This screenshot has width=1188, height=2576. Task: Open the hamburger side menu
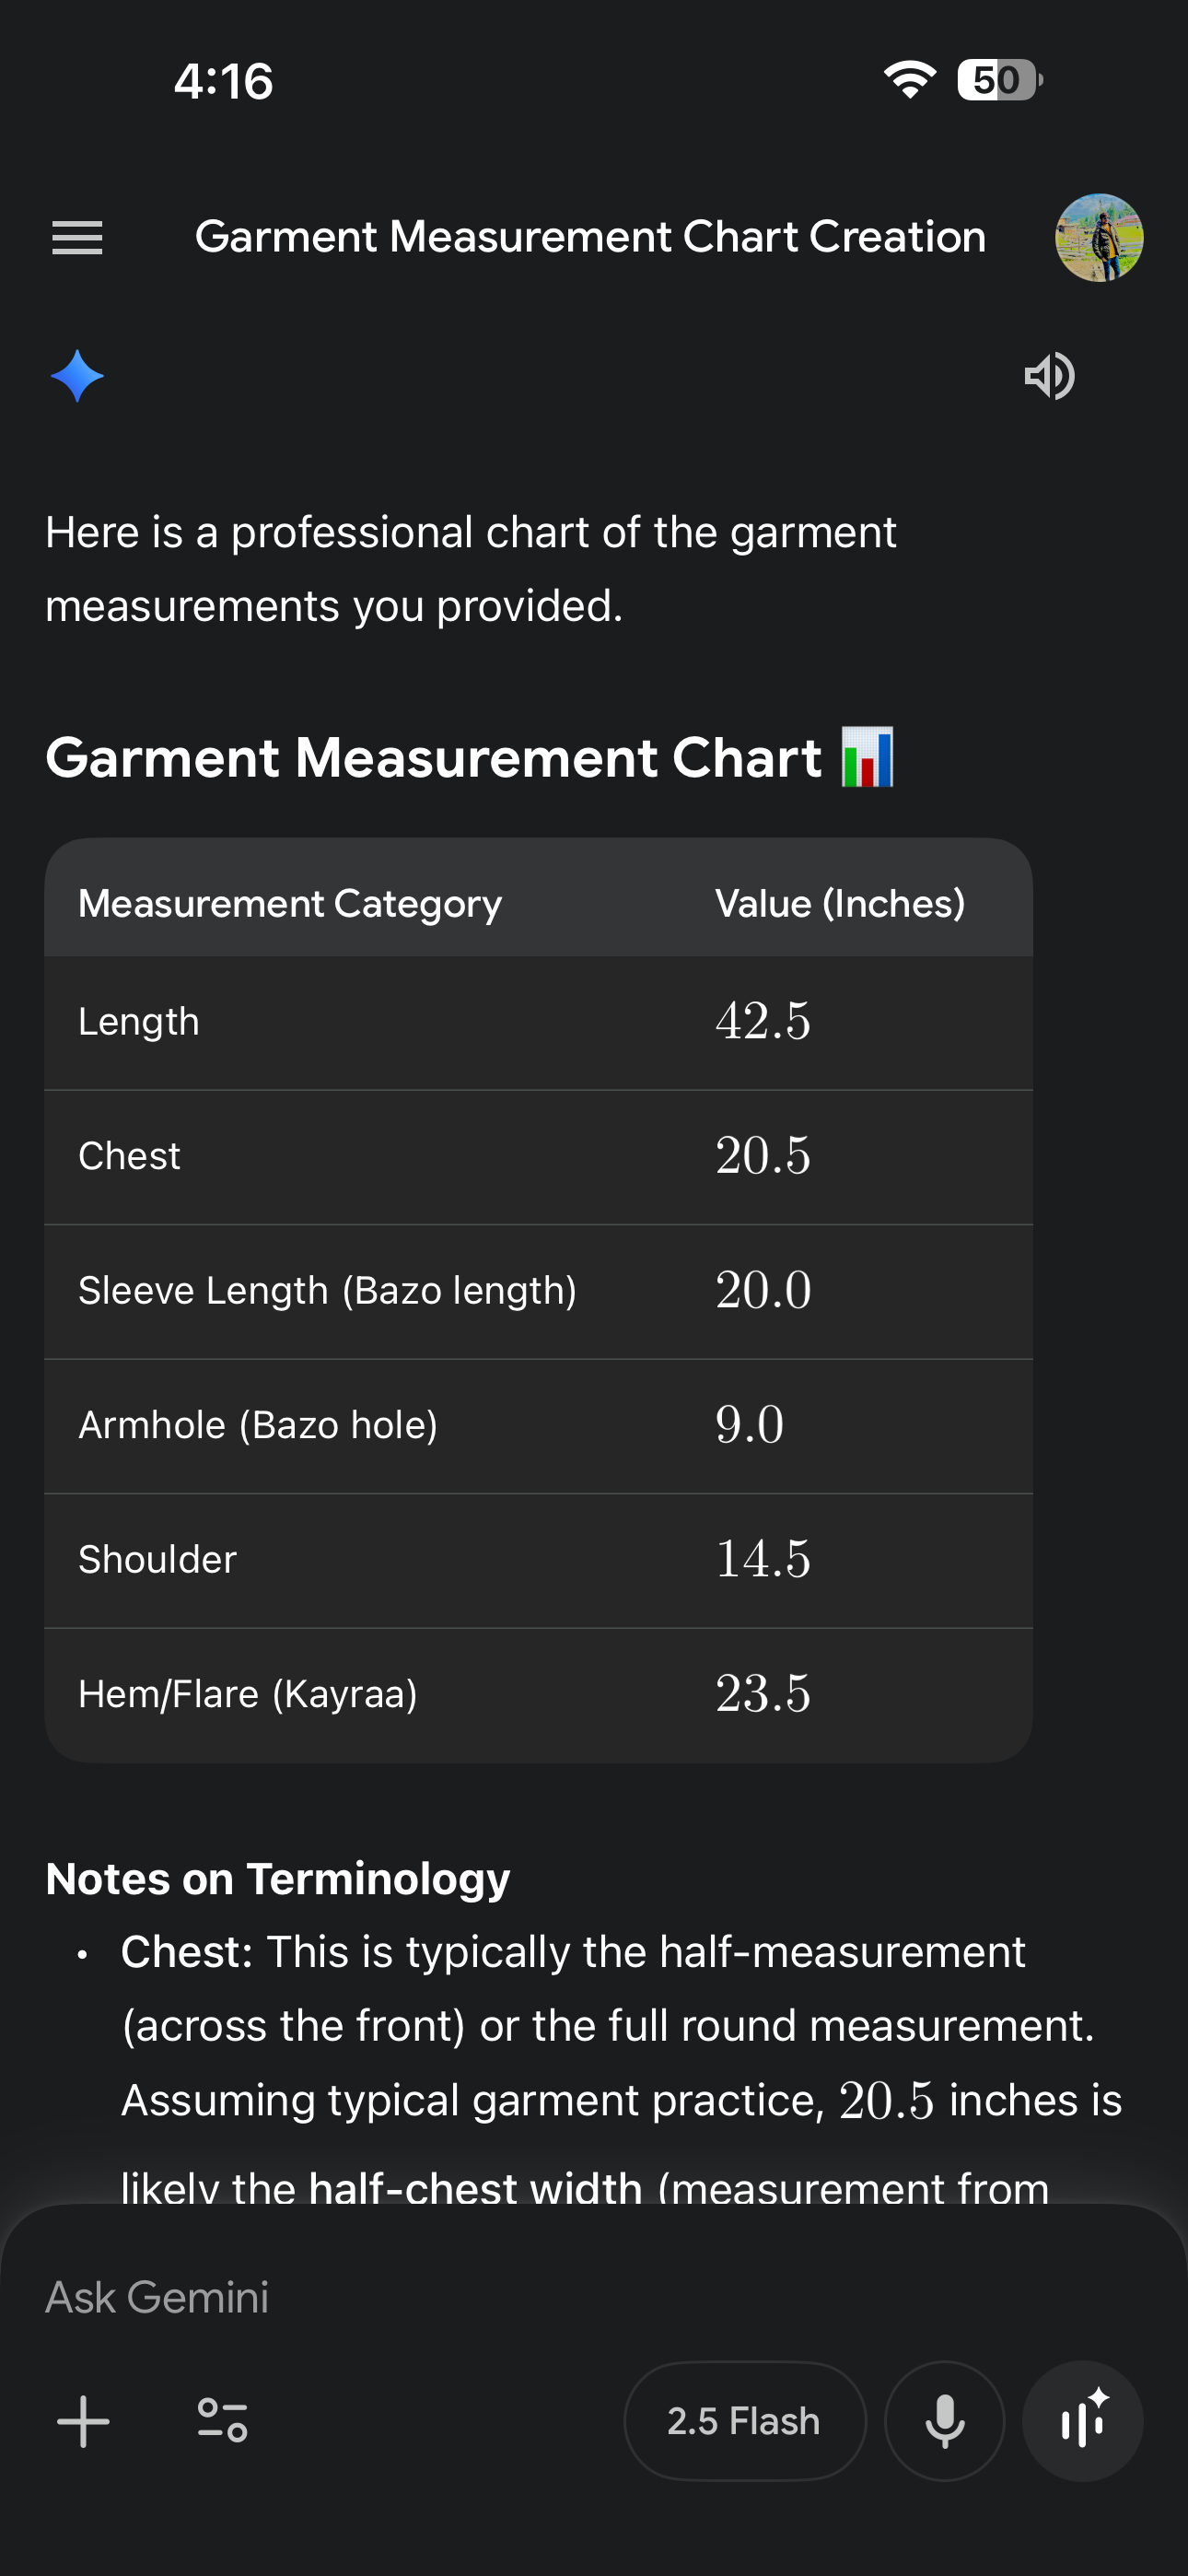click(77, 238)
